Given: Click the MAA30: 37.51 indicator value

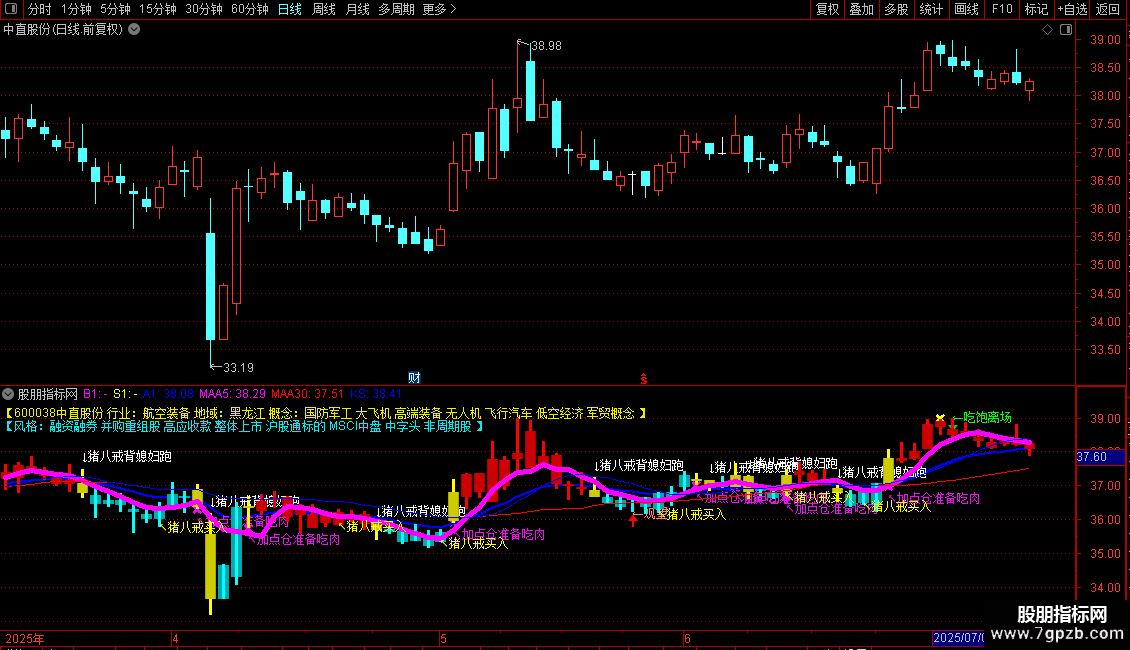Looking at the screenshot, I should (x=308, y=394).
